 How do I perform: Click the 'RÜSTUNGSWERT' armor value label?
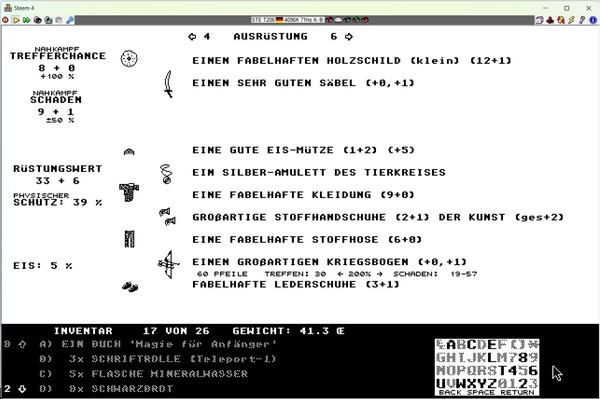click(x=58, y=169)
